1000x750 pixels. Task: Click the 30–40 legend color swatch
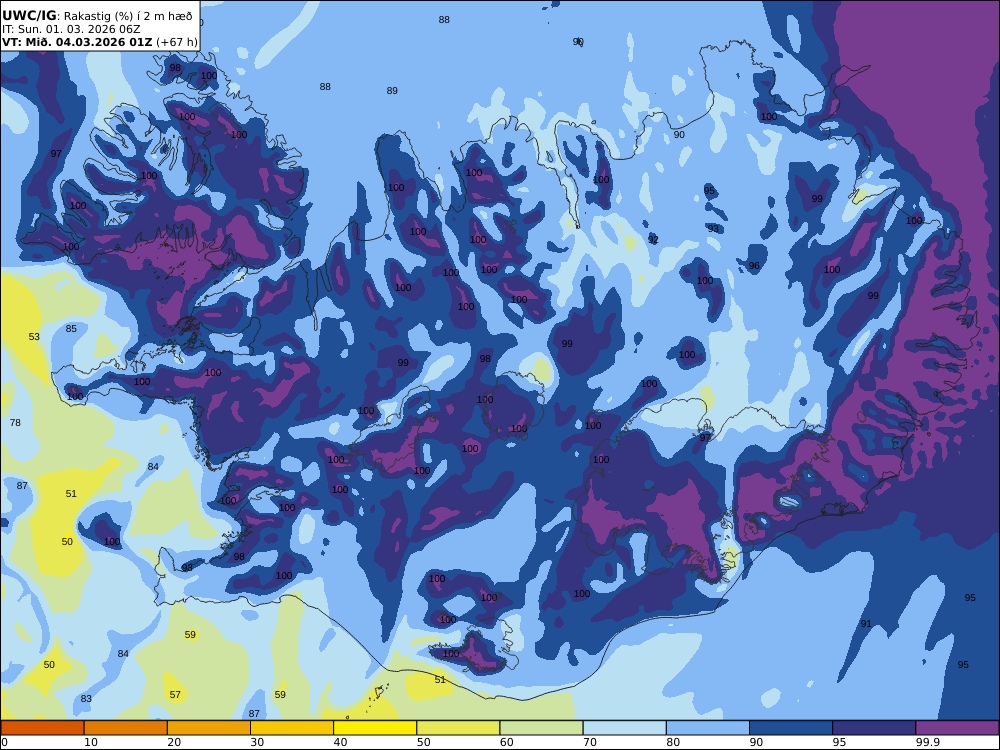[x=292, y=728]
